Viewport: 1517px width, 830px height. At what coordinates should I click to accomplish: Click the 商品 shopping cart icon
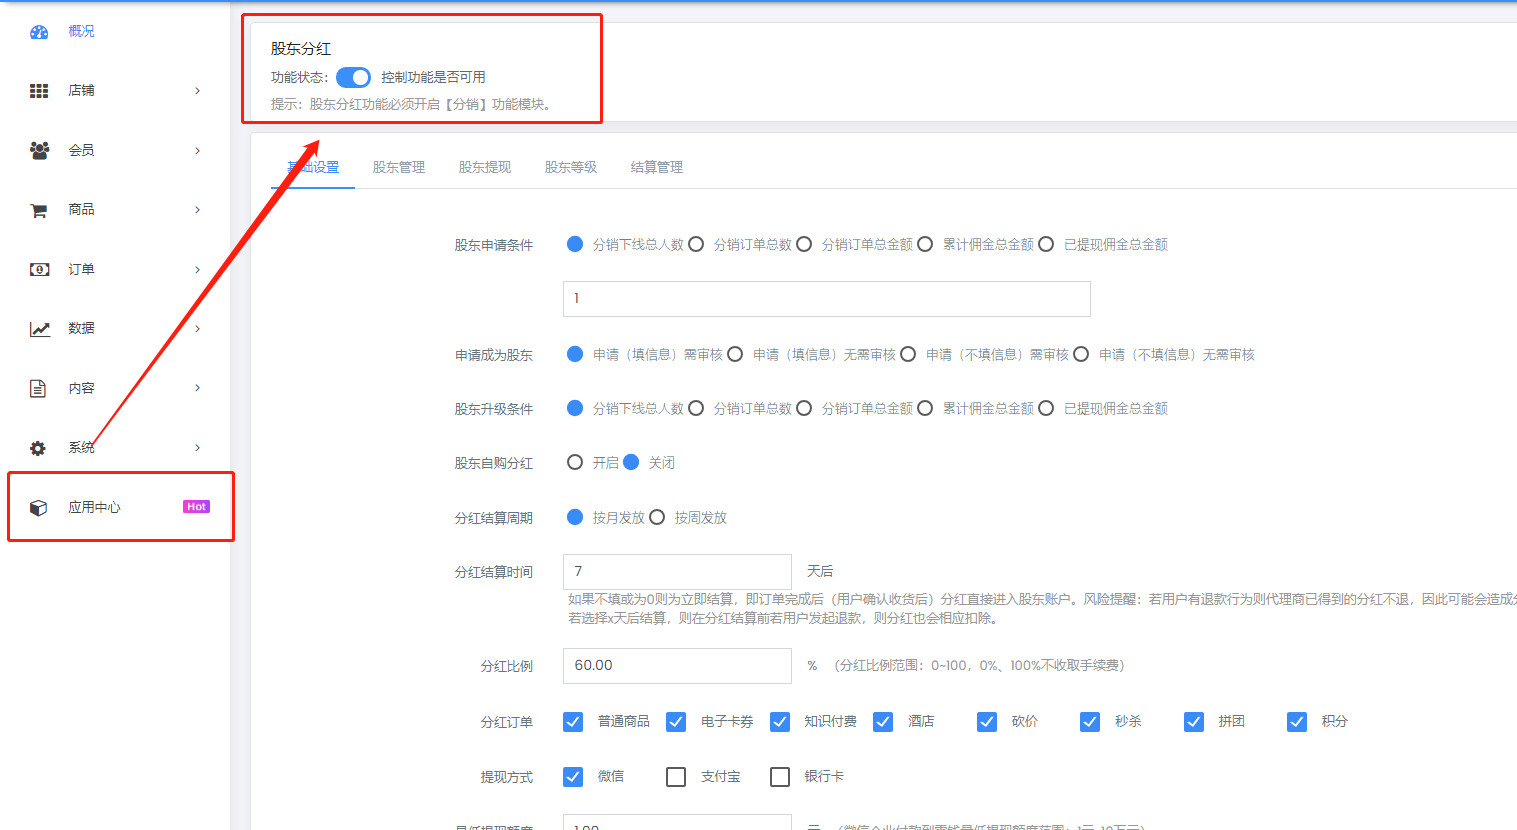click(x=39, y=210)
